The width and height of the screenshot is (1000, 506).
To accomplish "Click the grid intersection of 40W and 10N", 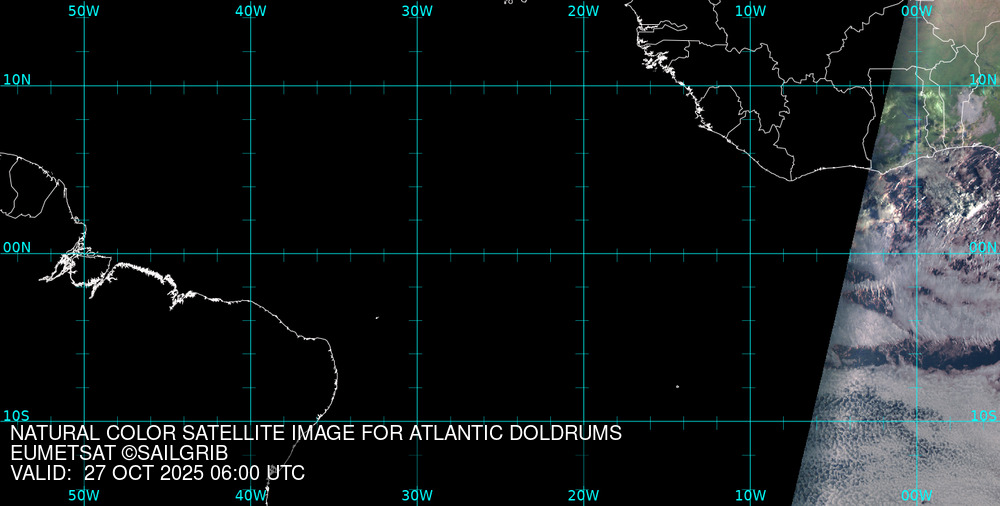I will pyautogui.click(x=250, y=85).
